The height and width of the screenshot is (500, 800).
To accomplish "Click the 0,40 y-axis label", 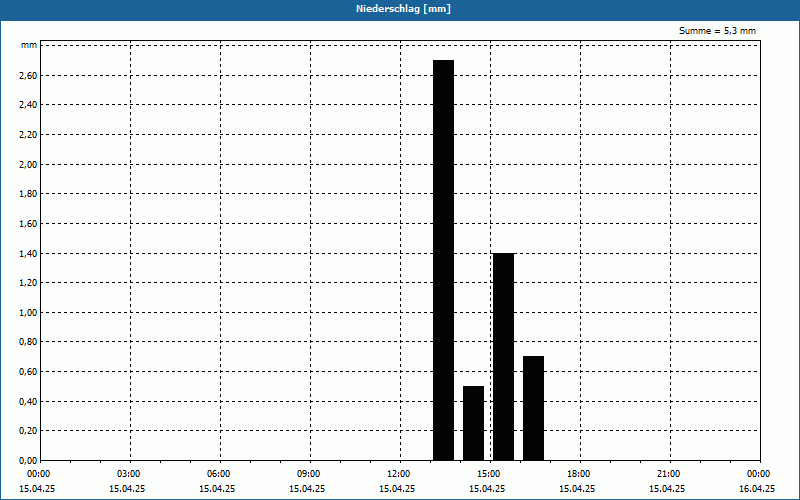I will [x=28, y=401].
